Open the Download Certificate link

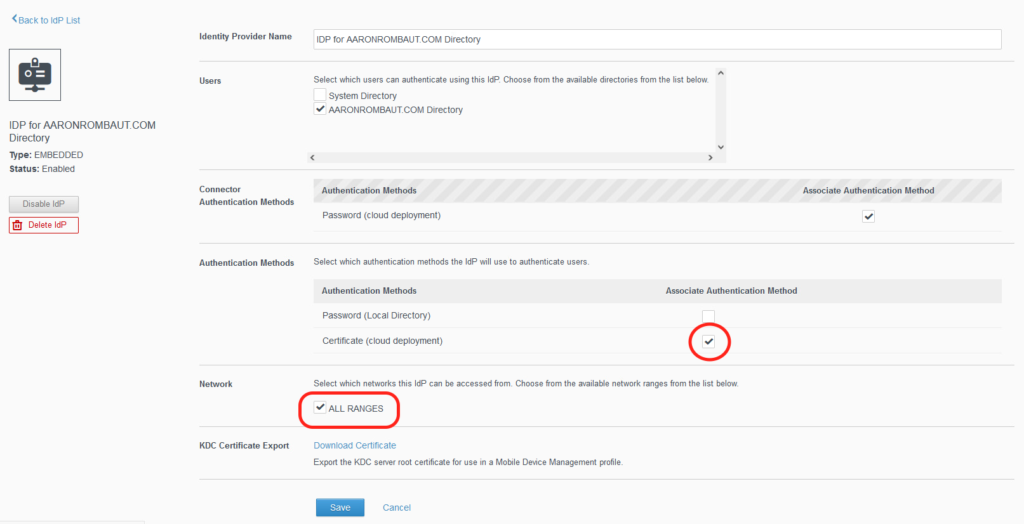pos(354,445)
